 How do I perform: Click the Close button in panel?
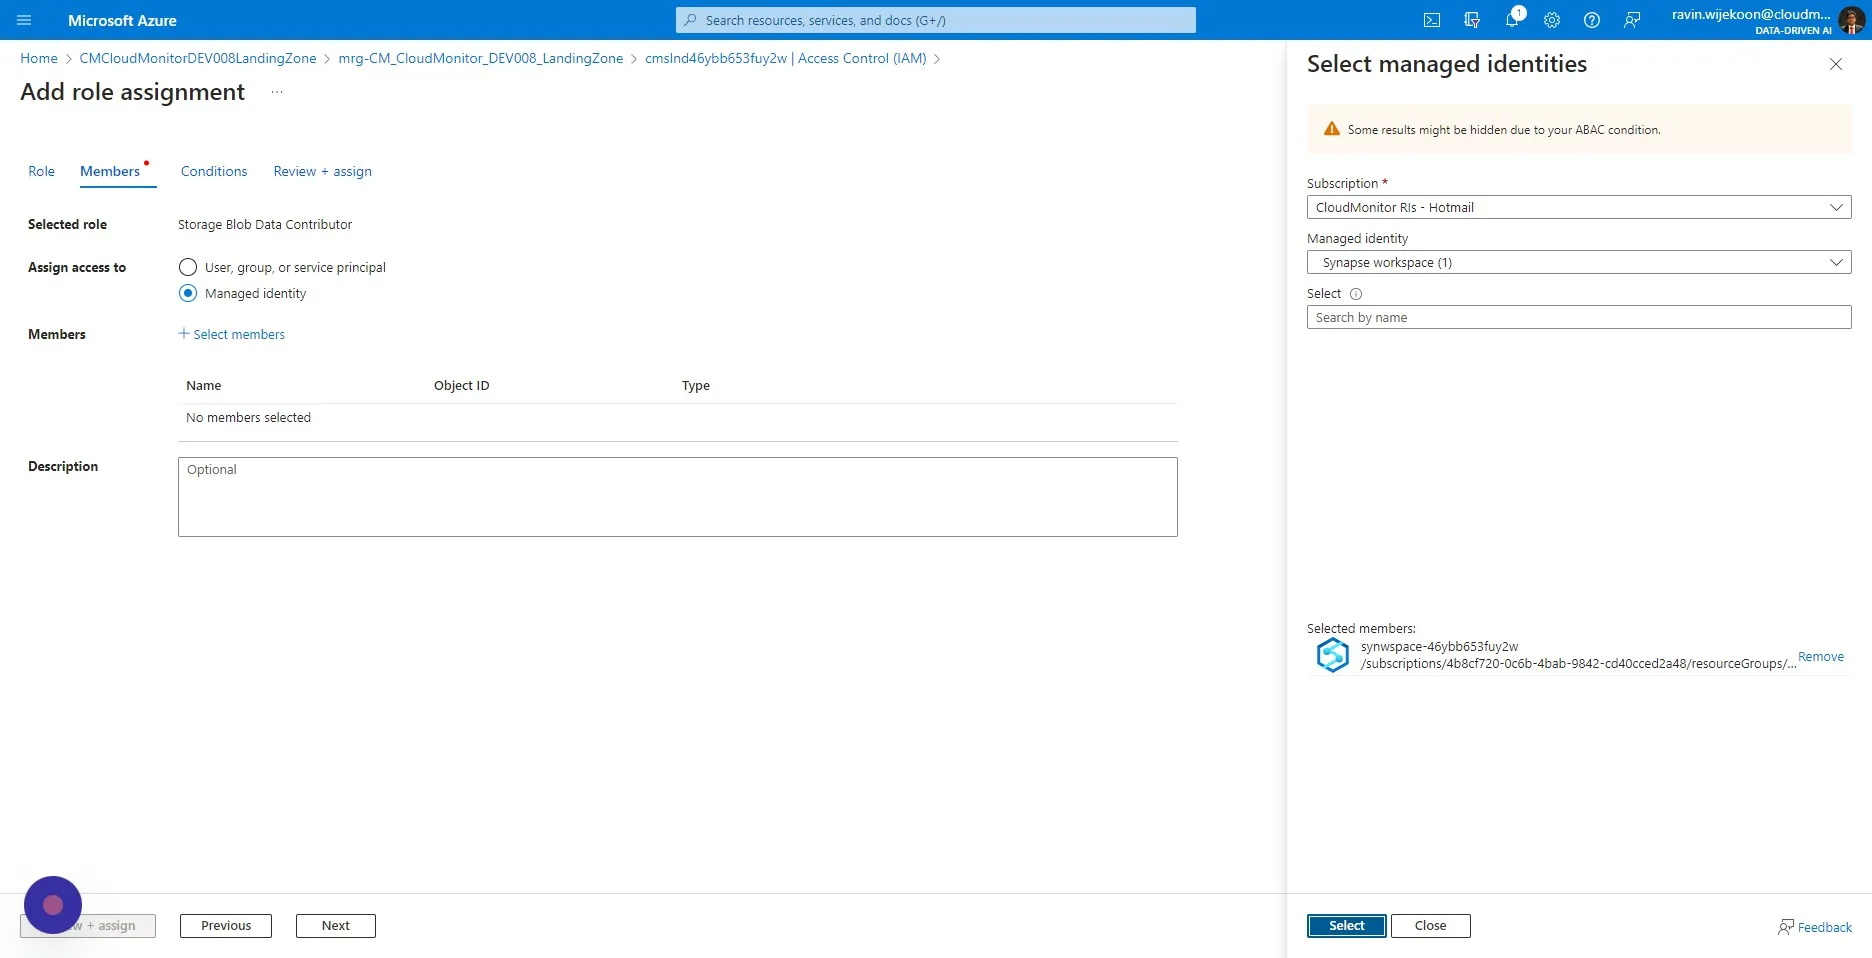(1431, 926)
